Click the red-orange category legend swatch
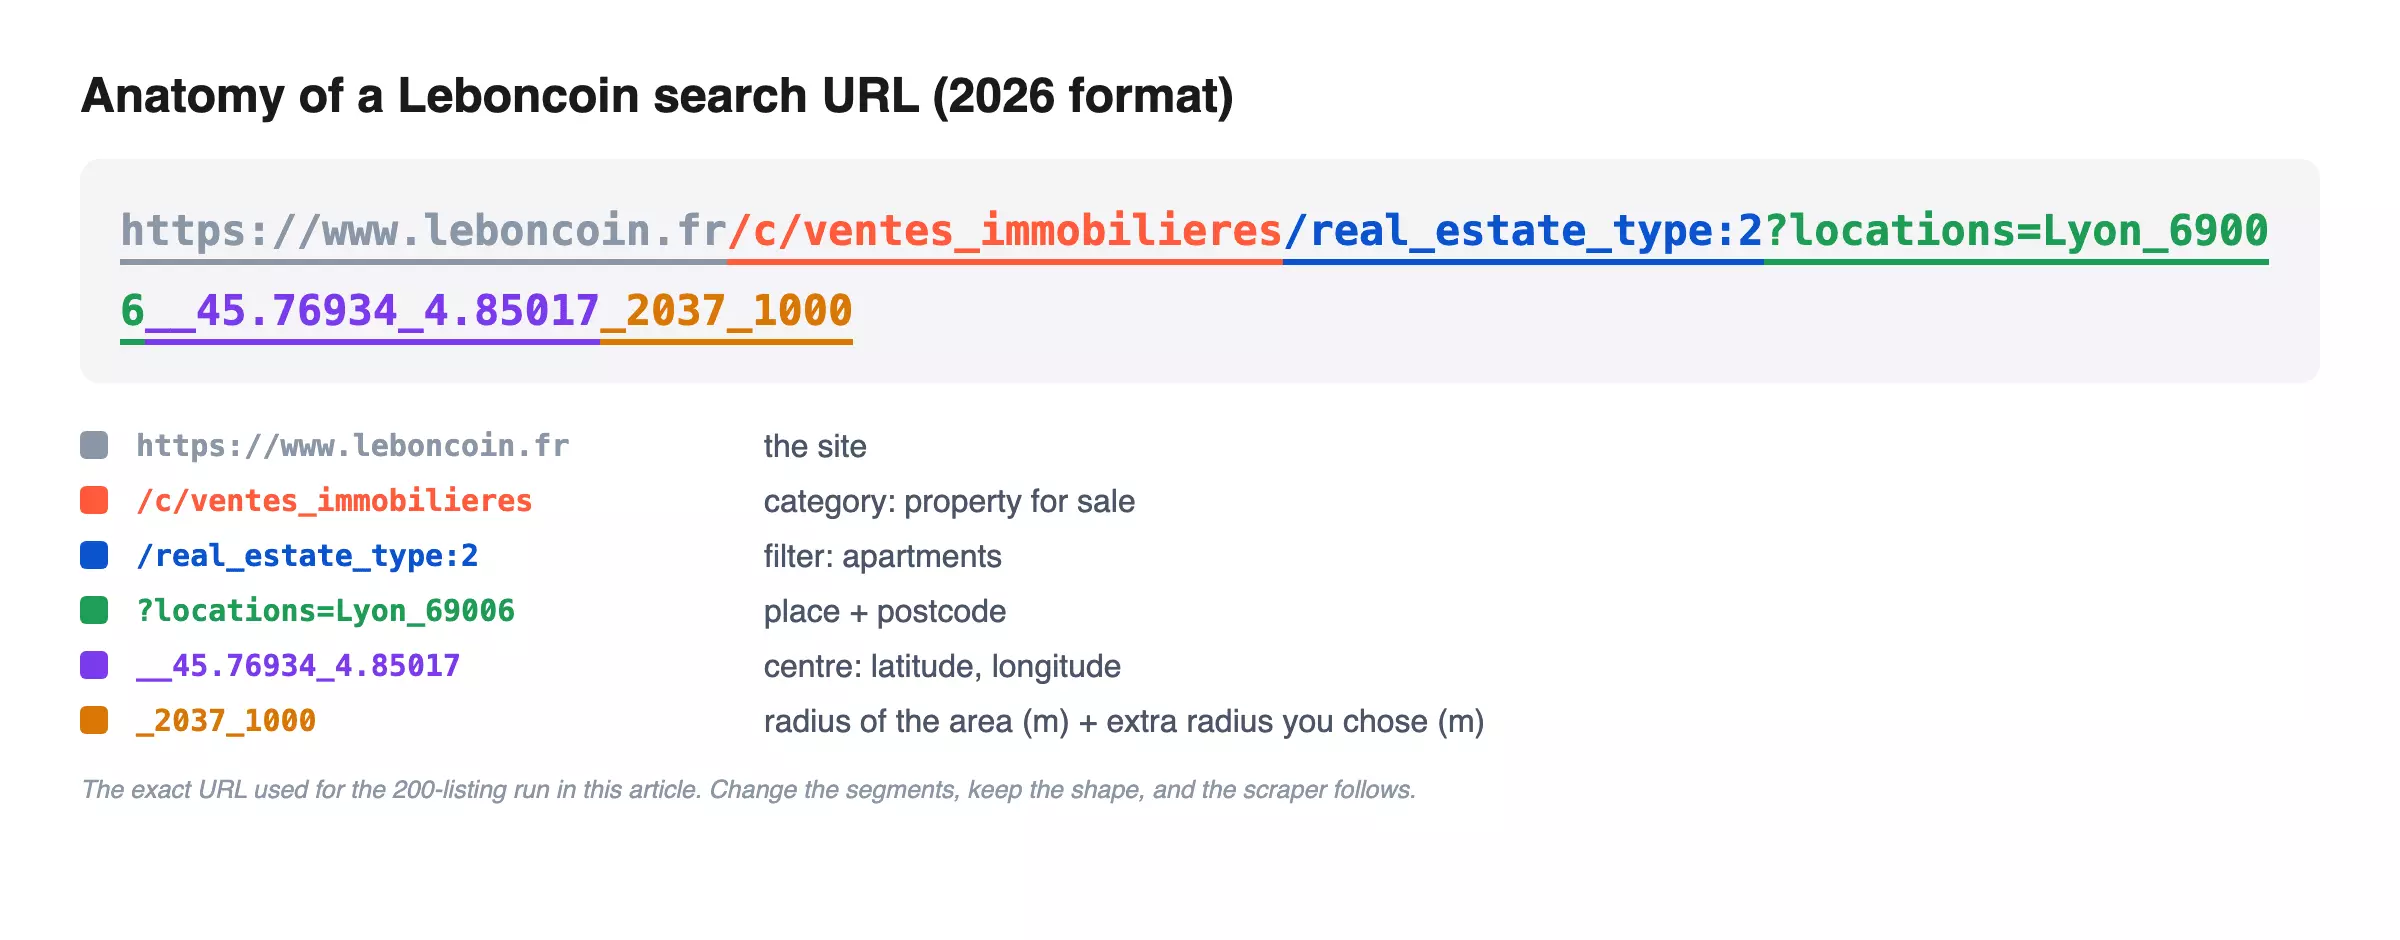The image size is (2400, 940). pyautogui.click(x=94, y=500)
